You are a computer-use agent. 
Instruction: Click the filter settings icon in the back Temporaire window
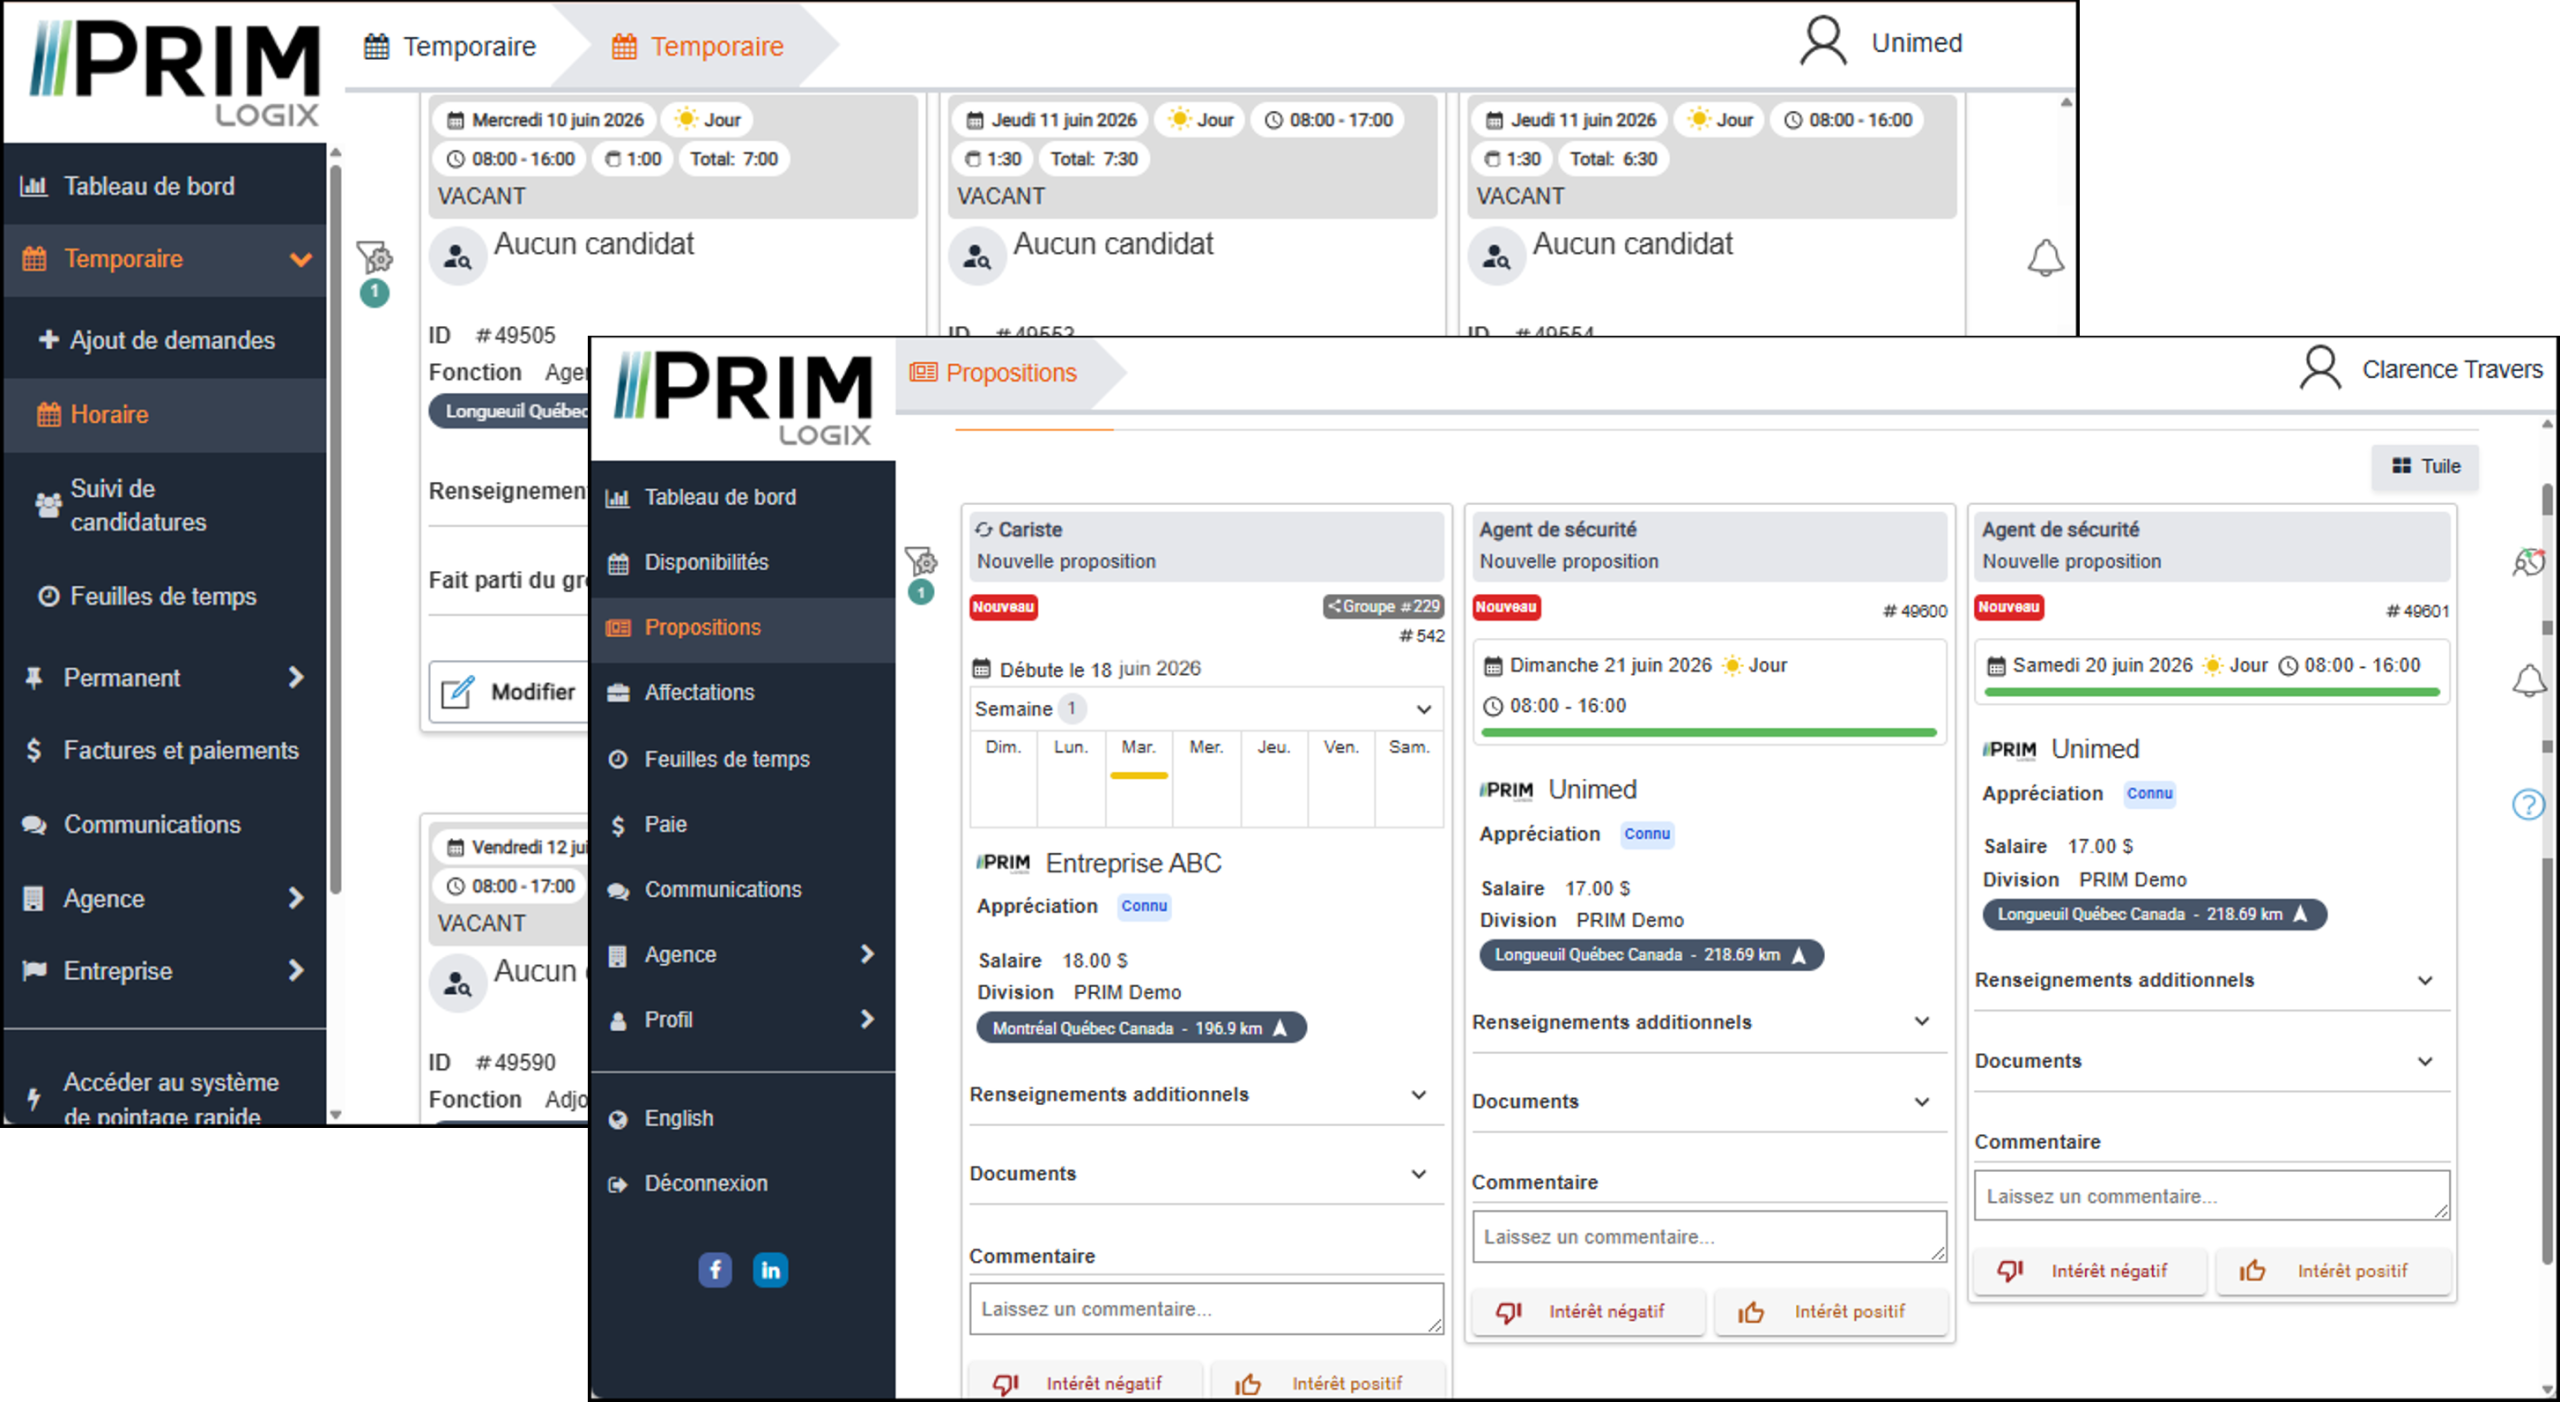tap(374, 258)
